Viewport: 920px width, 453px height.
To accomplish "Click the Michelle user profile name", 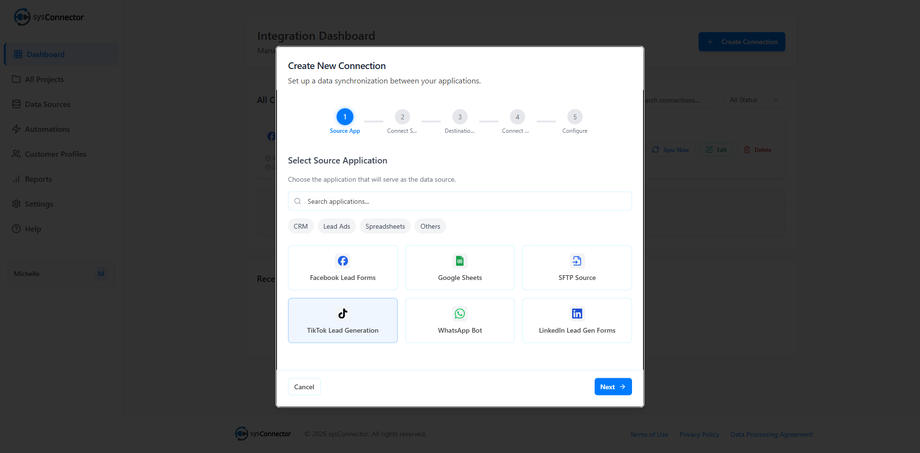I will click(27, 274).
